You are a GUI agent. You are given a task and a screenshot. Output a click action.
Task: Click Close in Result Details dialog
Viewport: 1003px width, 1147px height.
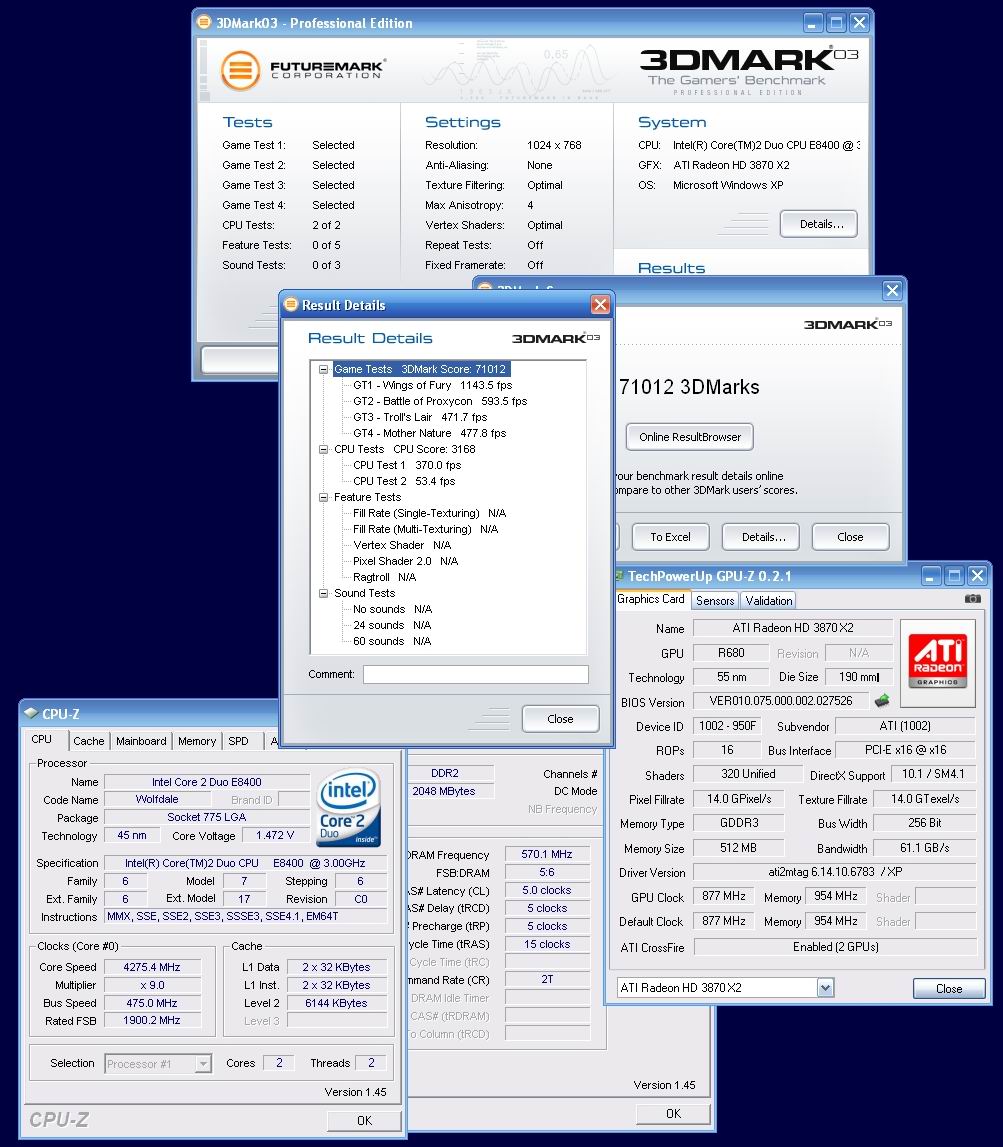pyautogui.click(x=560, y=719)
